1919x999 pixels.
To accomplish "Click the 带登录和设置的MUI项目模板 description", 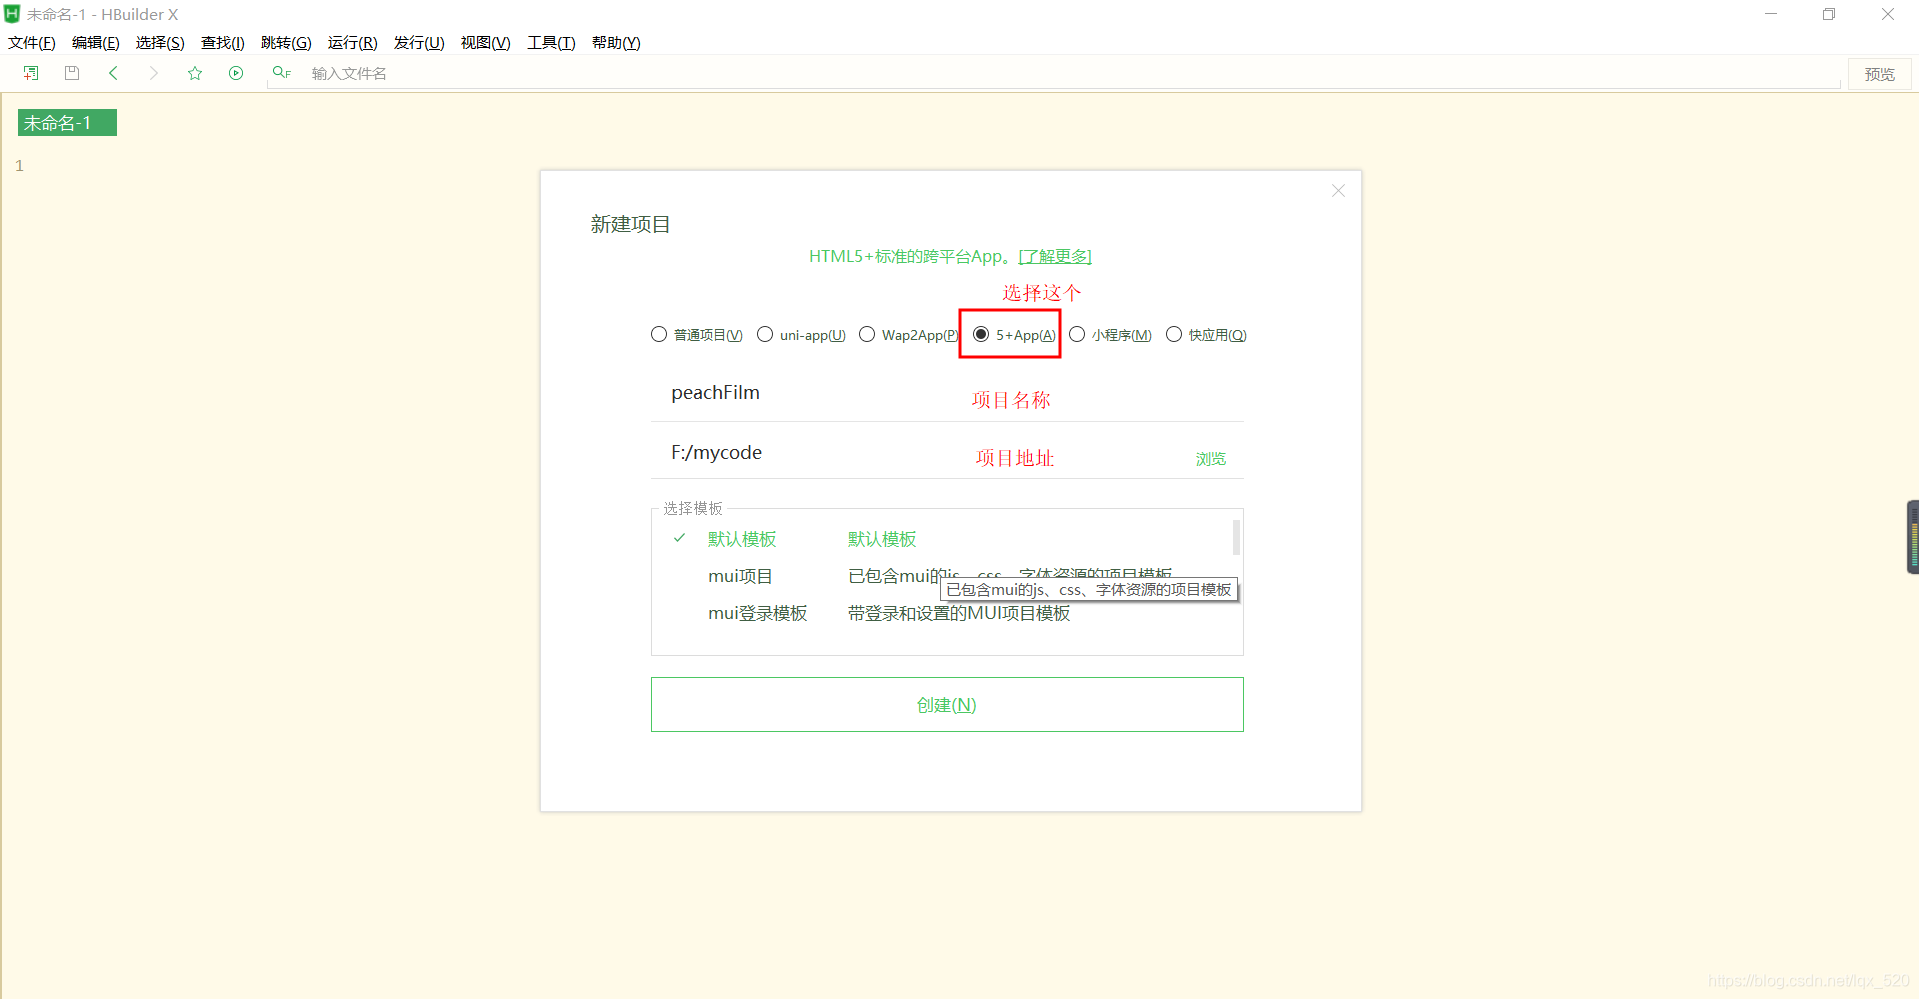I will point(959,613).
